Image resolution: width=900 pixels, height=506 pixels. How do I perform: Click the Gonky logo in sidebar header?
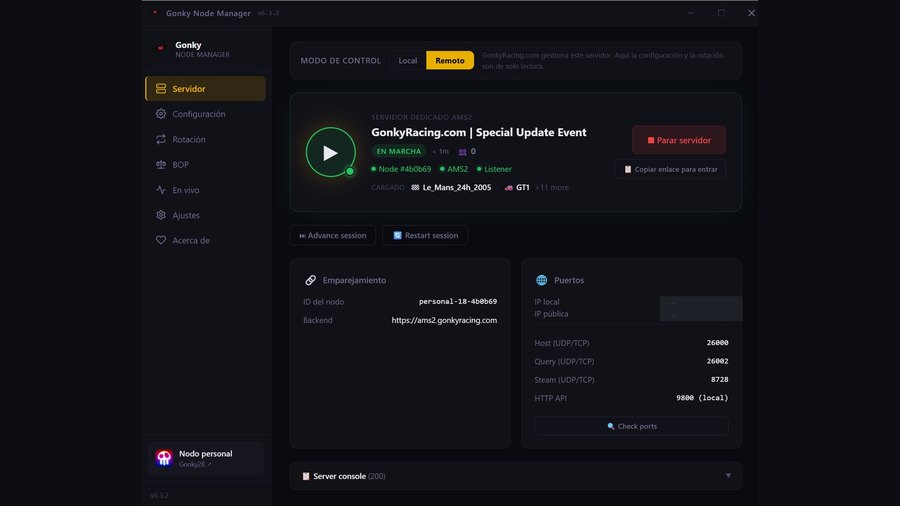click(161, 49)
